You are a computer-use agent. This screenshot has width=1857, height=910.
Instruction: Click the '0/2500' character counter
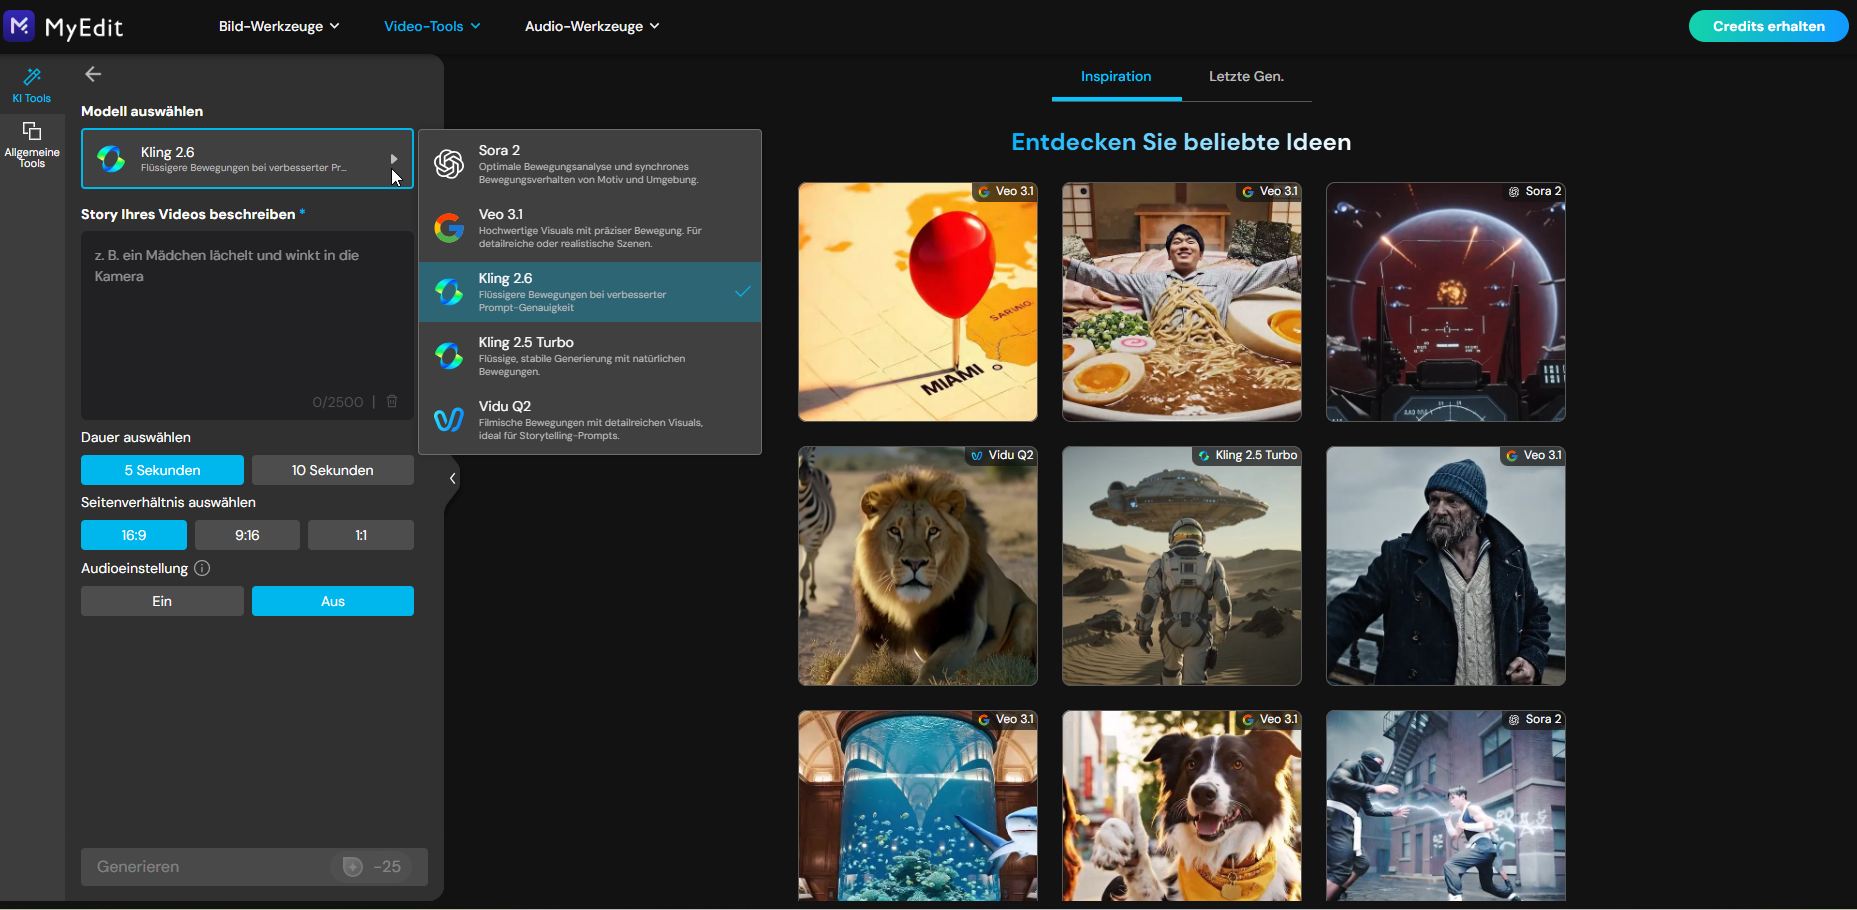click(338, 402)
